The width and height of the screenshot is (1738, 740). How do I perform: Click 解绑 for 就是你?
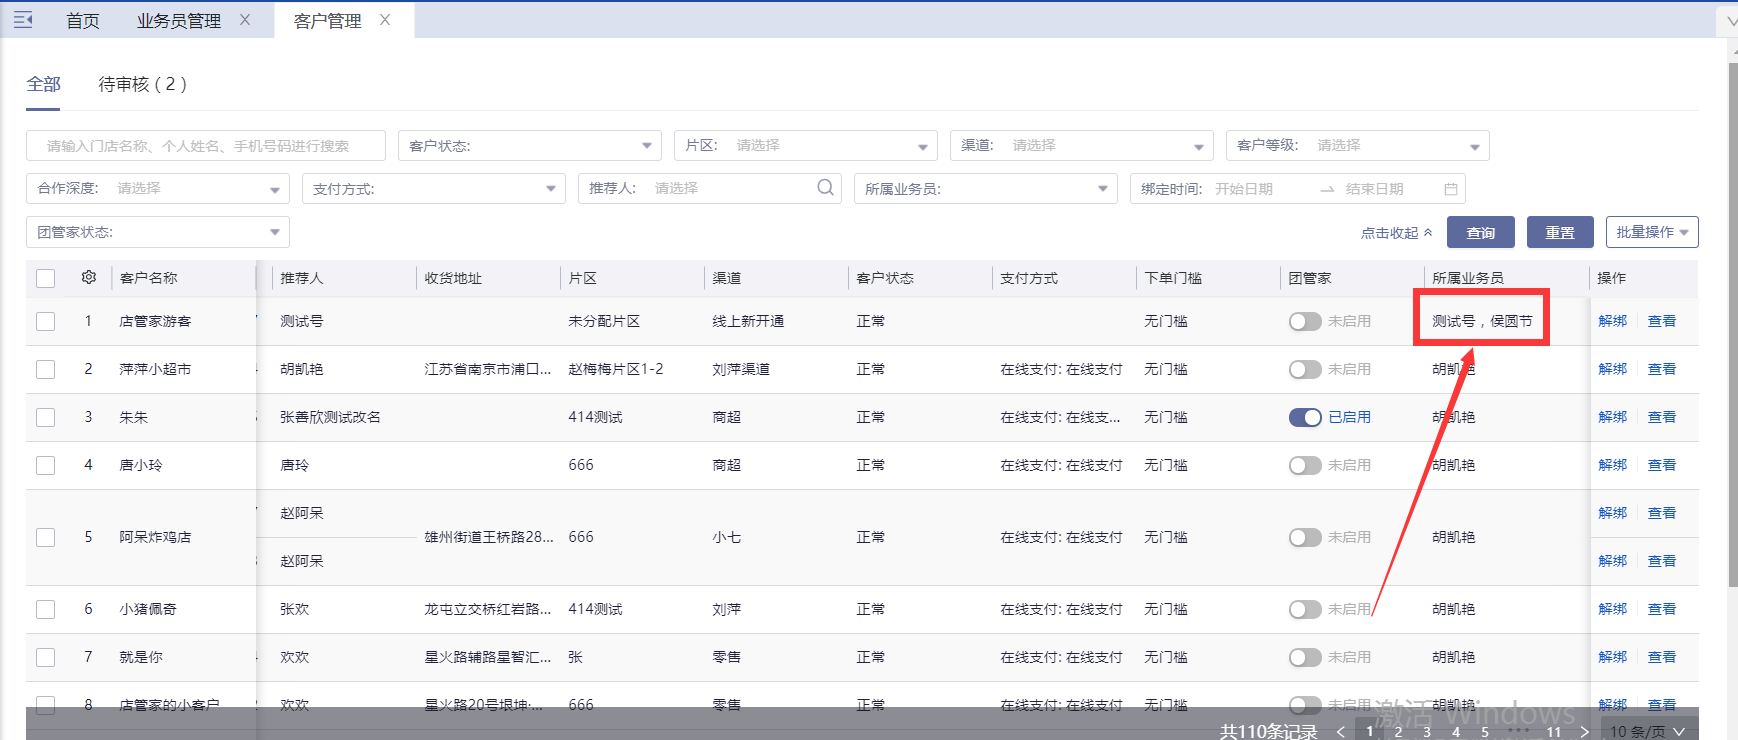pos(1613,657)
